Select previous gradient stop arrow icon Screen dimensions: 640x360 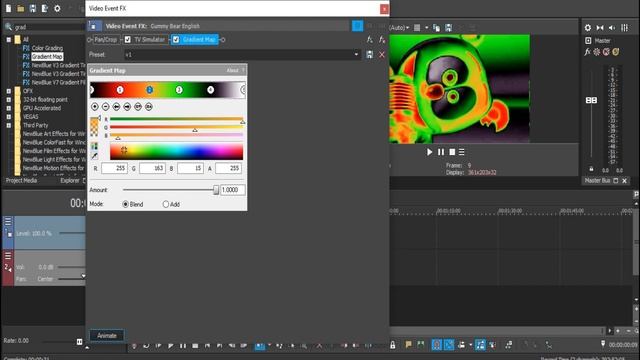coord(116,107)
